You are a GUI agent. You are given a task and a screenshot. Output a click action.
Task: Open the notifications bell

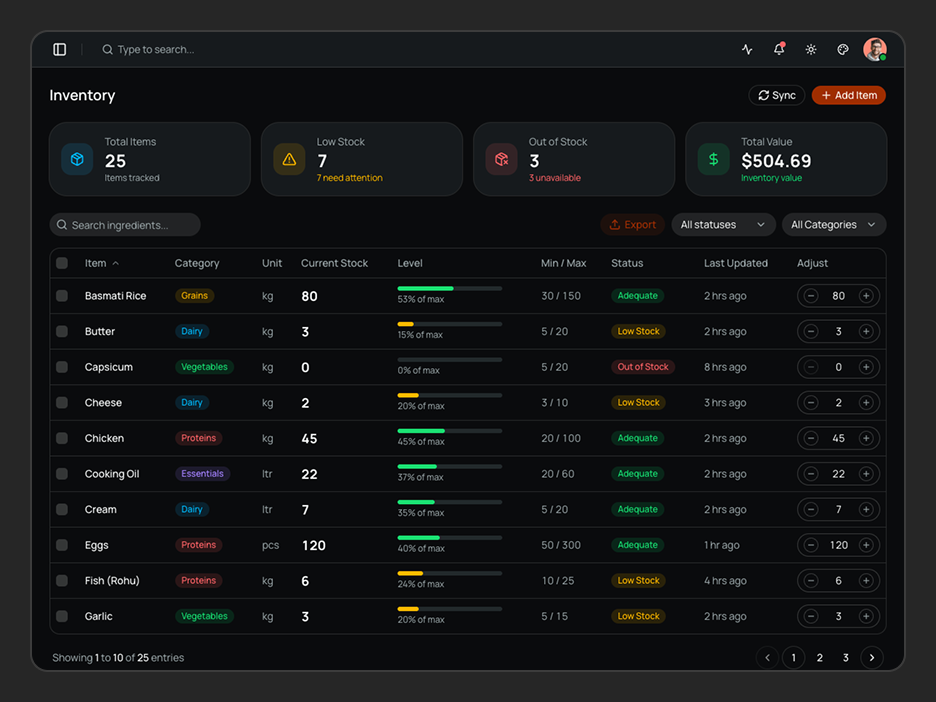[779, 49]
